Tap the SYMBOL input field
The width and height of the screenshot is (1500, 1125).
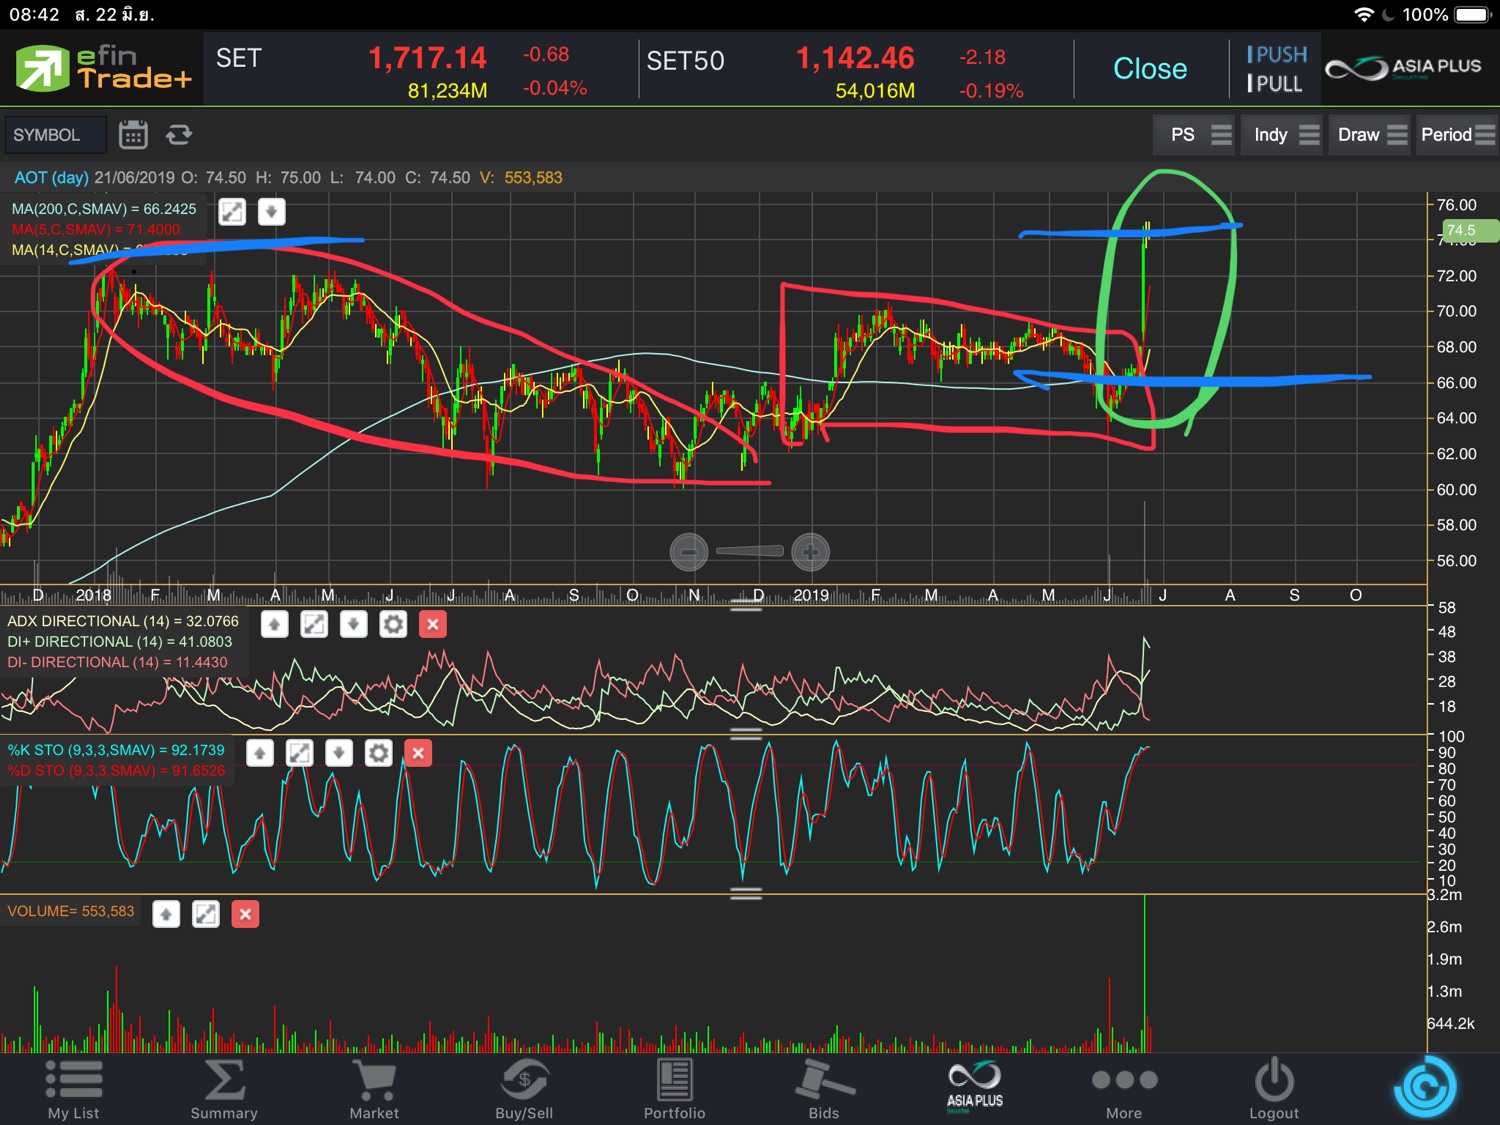coord(54,135)
